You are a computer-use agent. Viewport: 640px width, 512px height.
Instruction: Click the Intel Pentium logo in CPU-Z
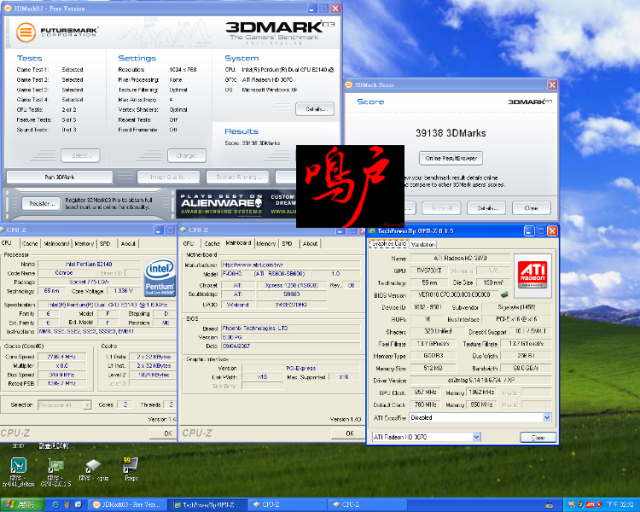pos(160,277)
